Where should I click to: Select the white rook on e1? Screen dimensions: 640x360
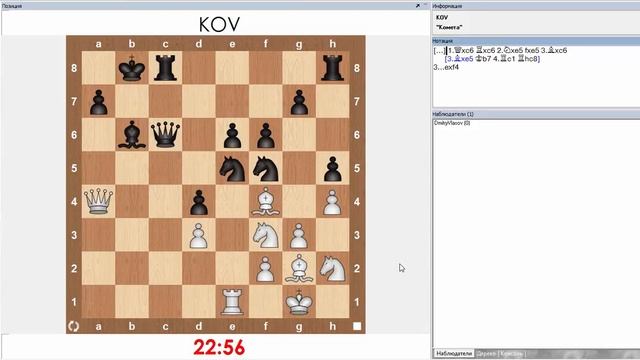232,302
